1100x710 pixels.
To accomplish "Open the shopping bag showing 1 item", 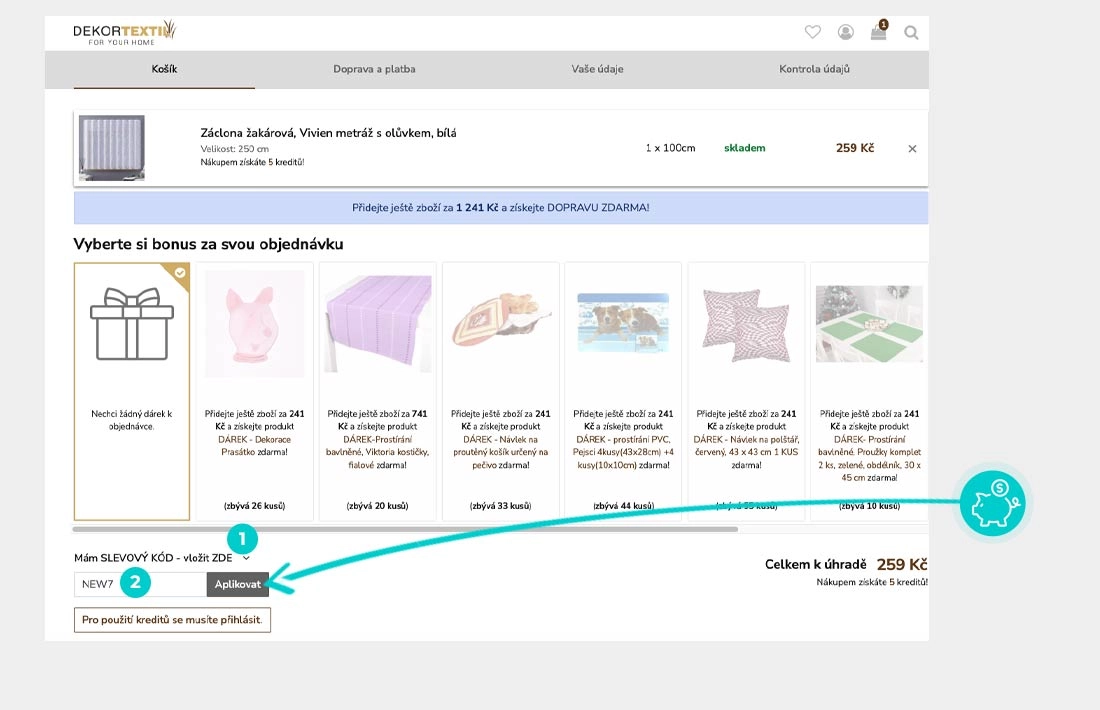I will 878,32.
